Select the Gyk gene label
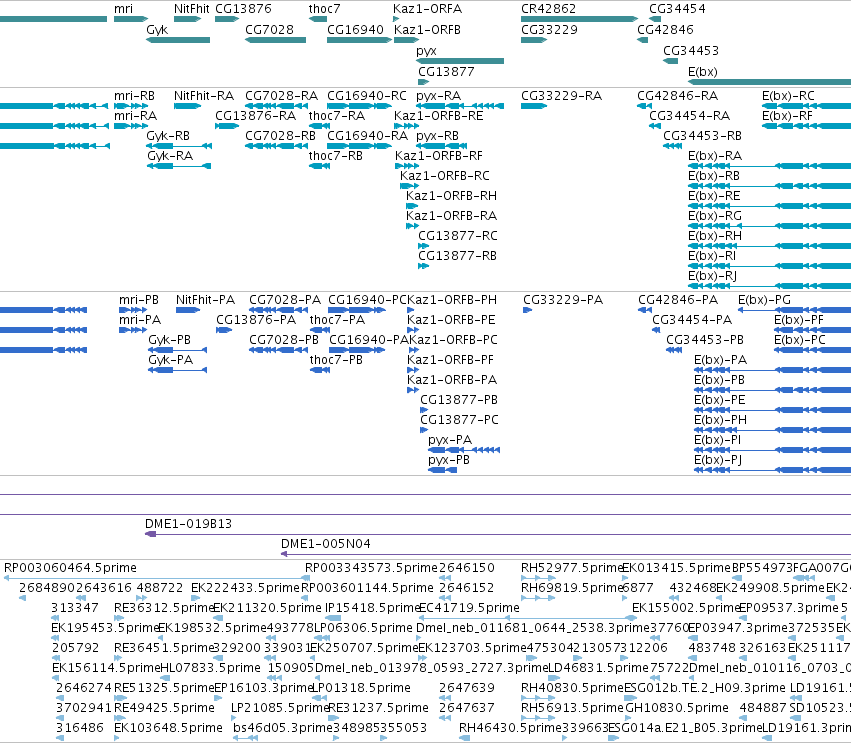851x743 pixels. (x=157, y=29)
